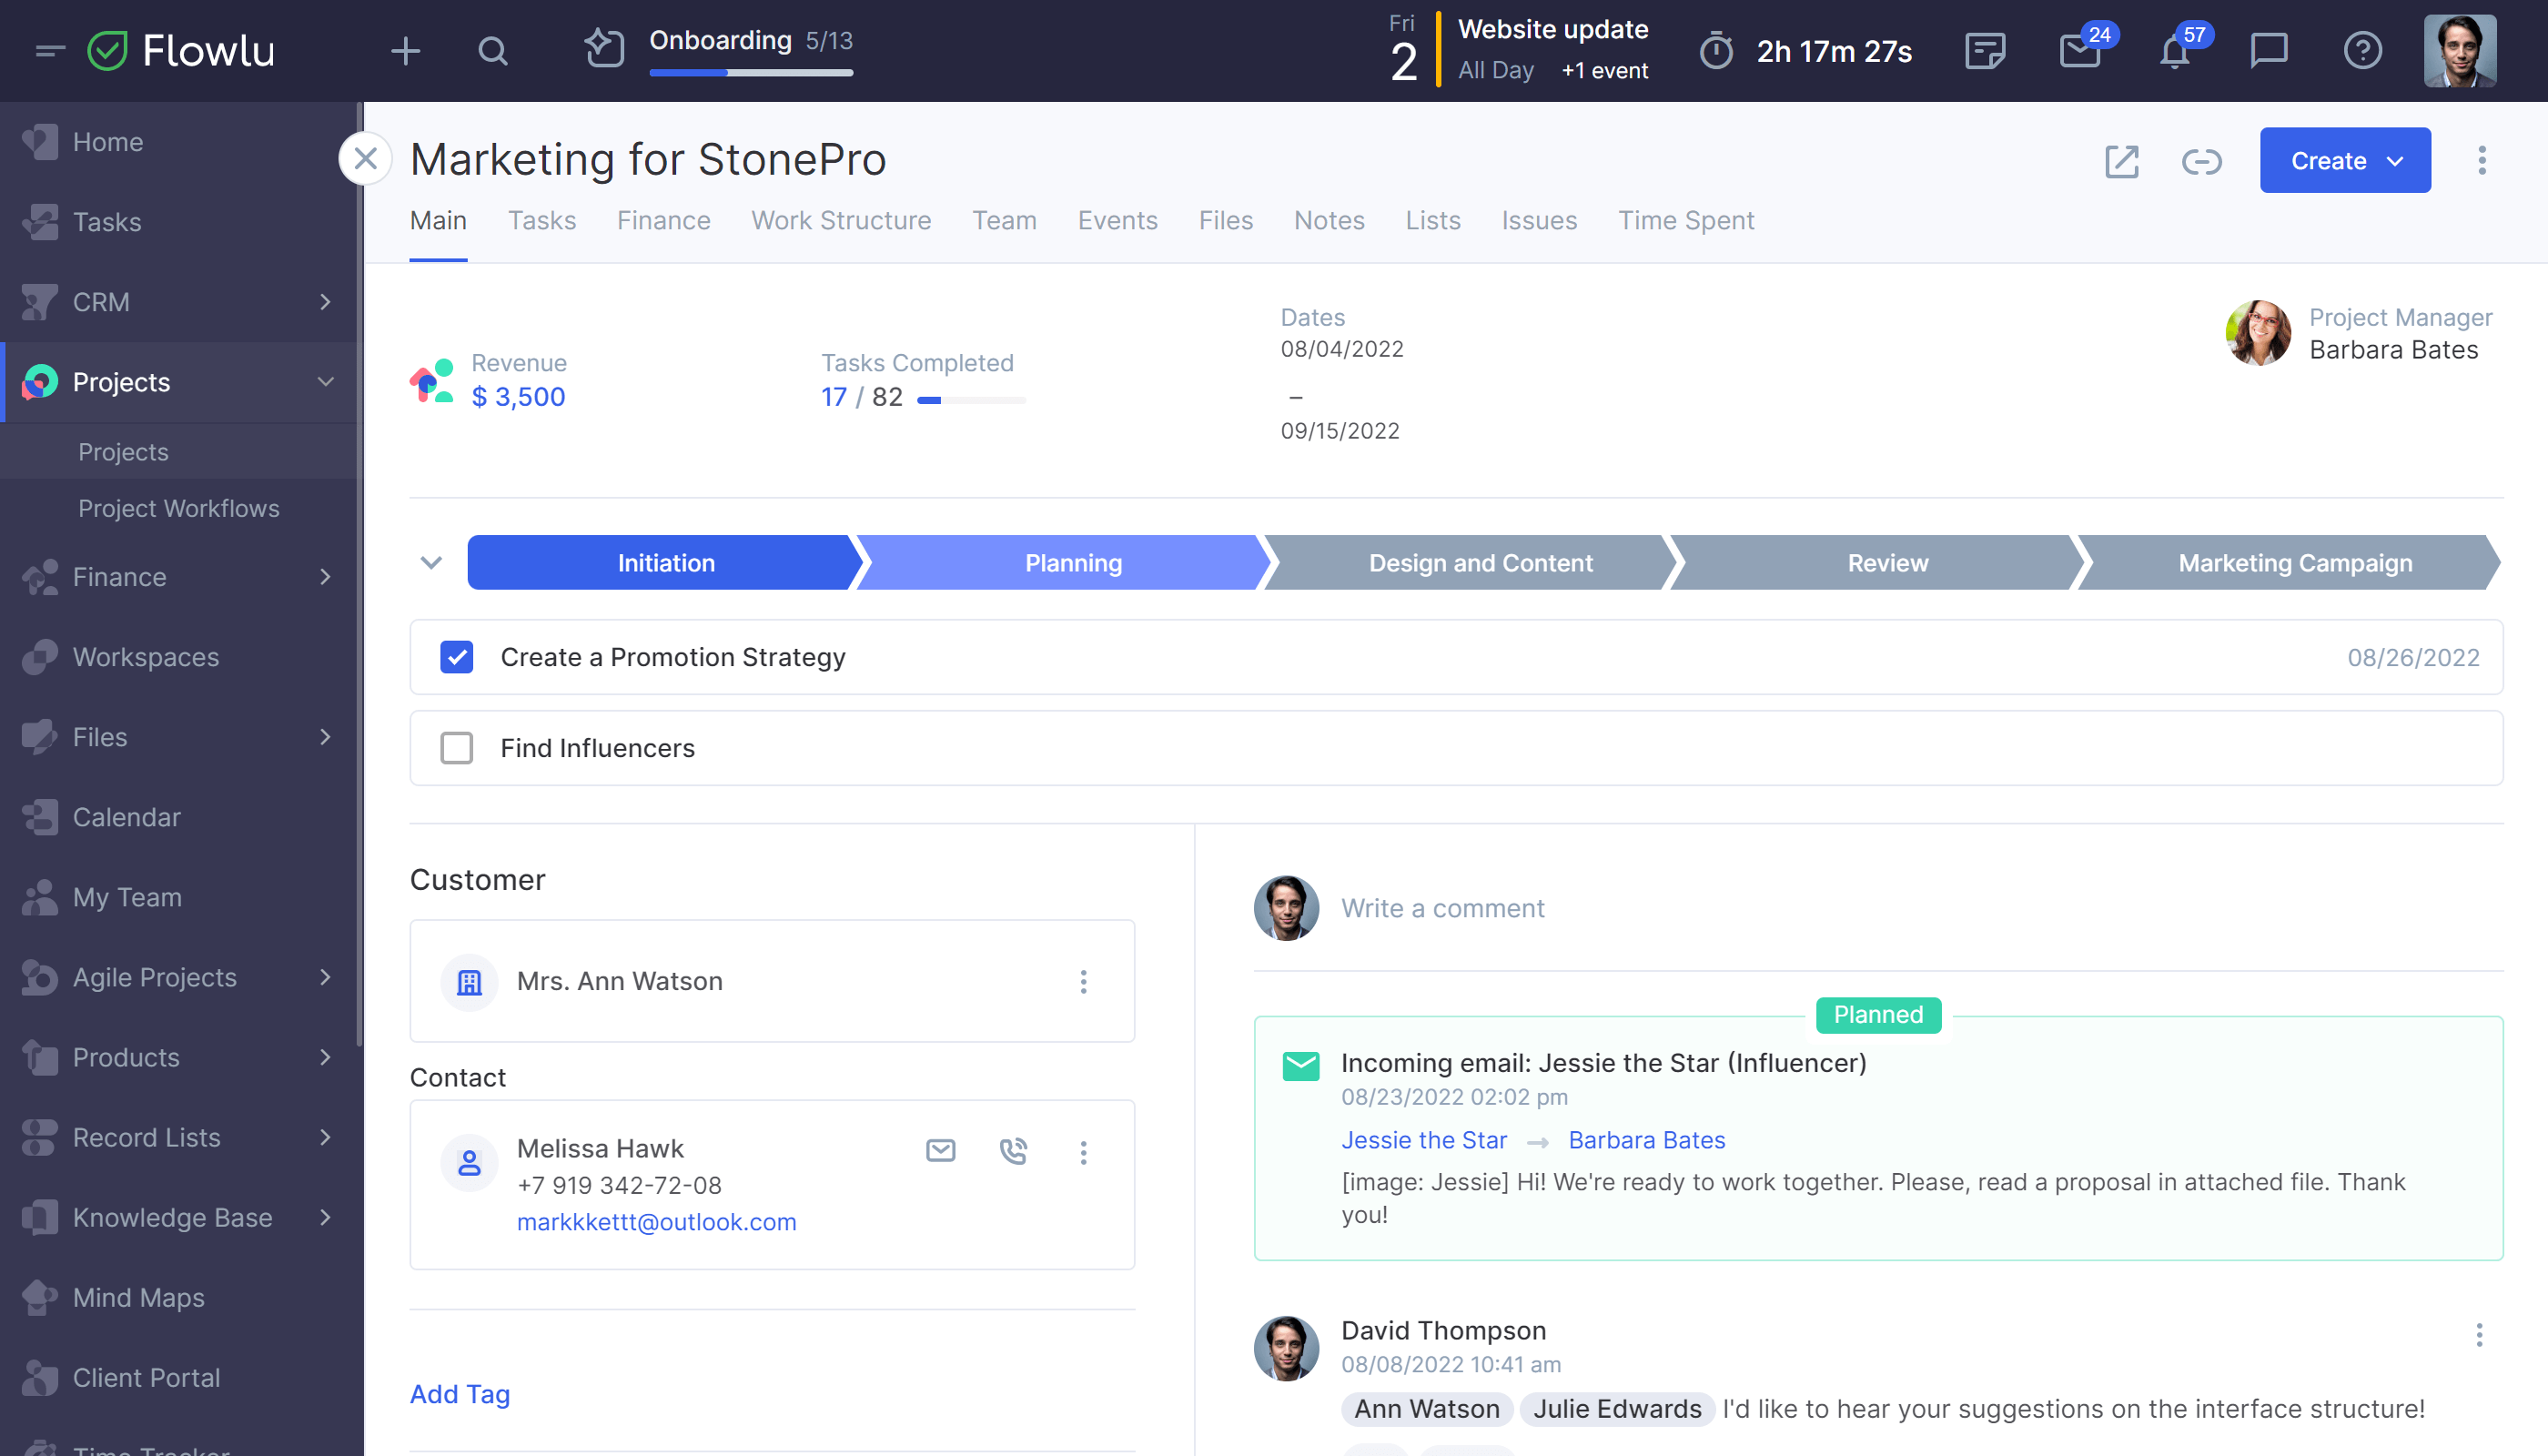Open Melissa Hawk contact options menu
Image resolution: width=2548 pixels, height=1456 pixels.
[1083, 1152]
